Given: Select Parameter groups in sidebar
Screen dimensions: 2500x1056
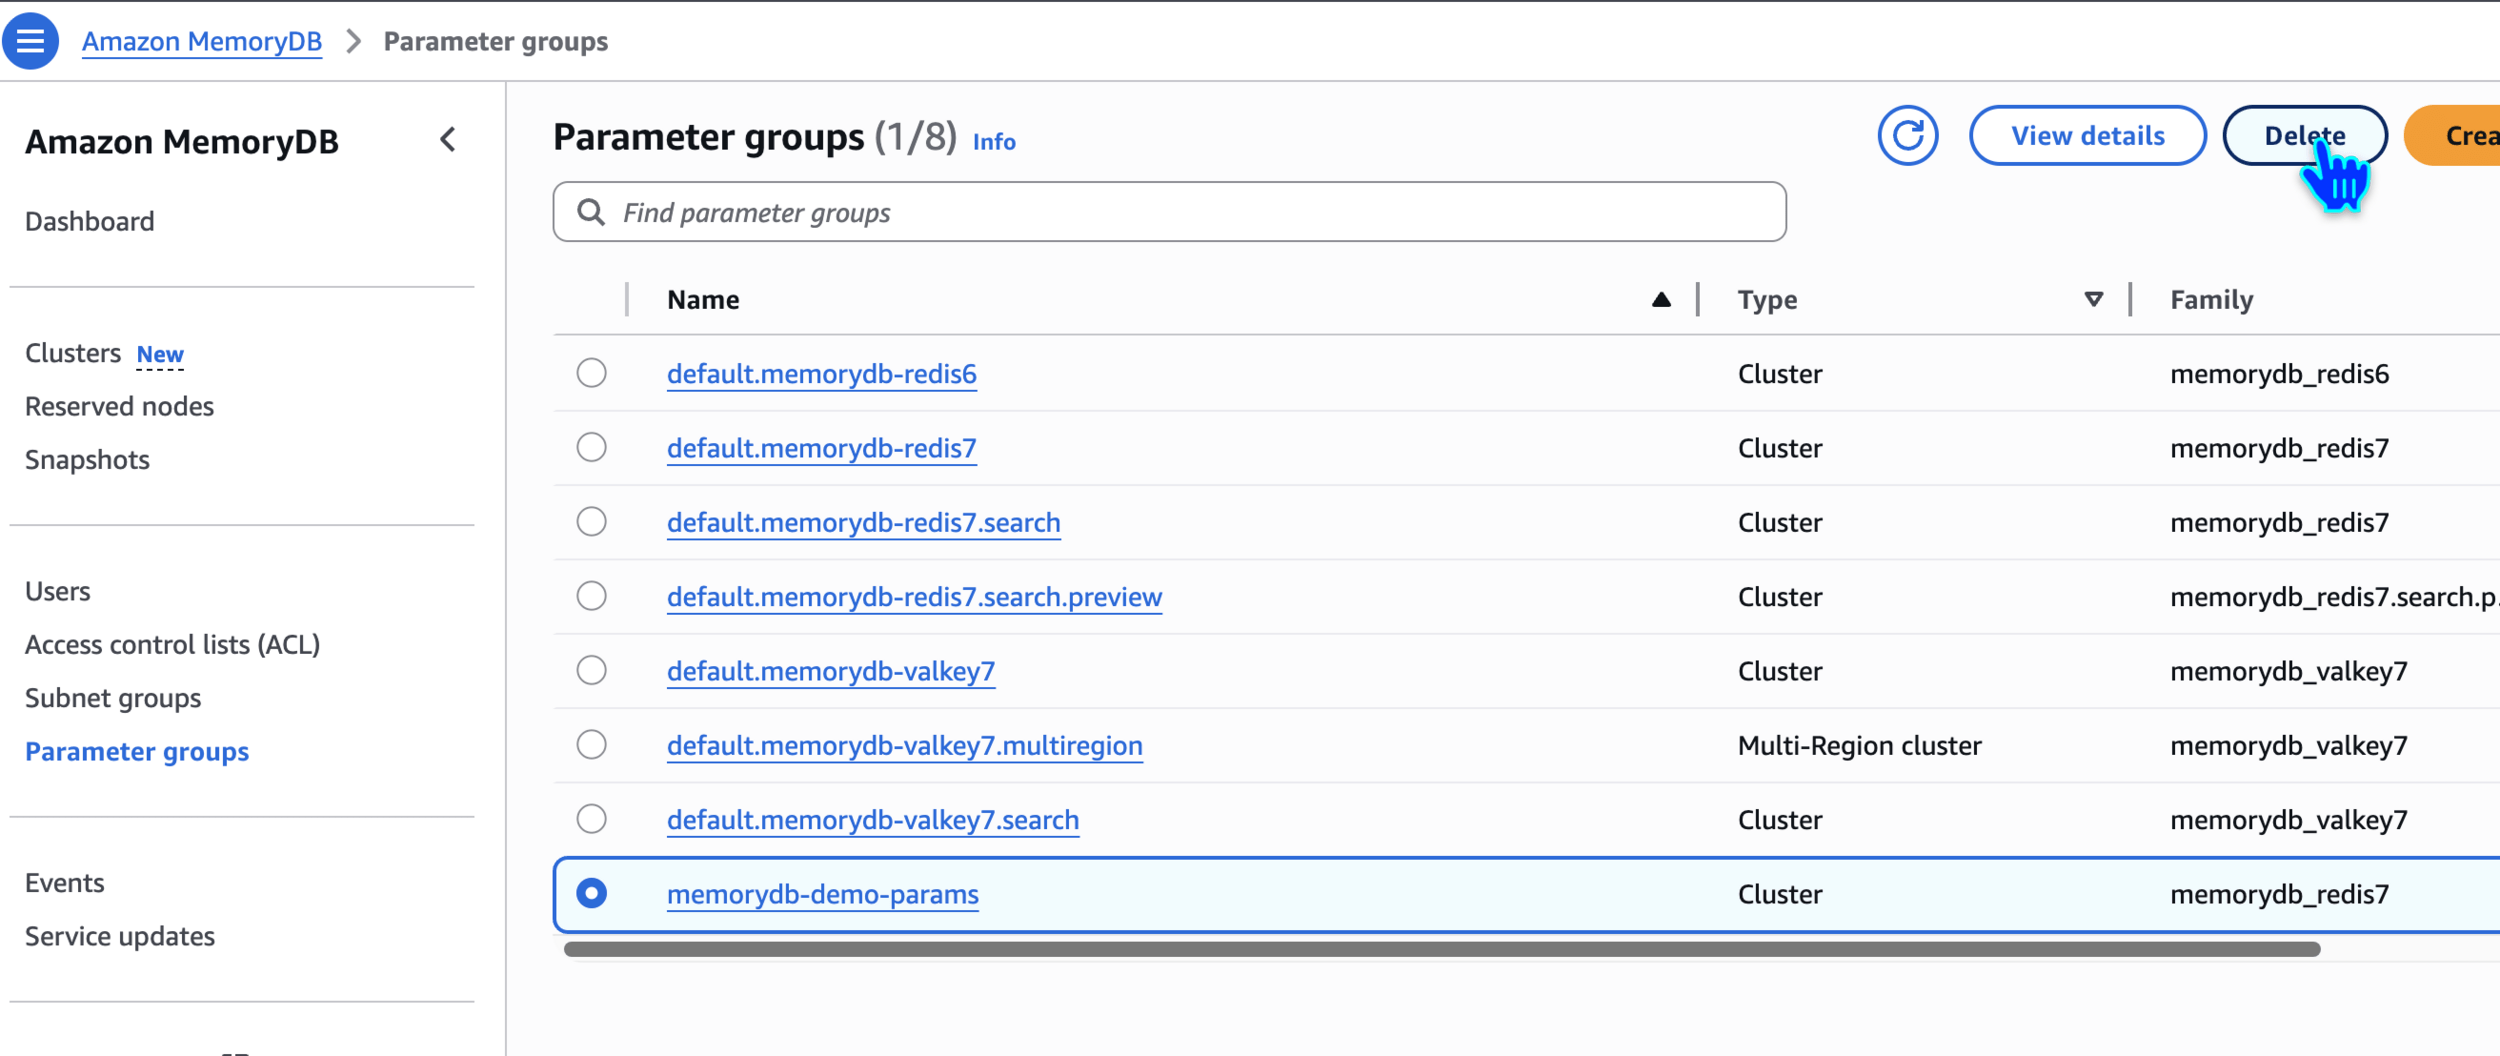Looking at the screenshot, I should coord(137,752).
